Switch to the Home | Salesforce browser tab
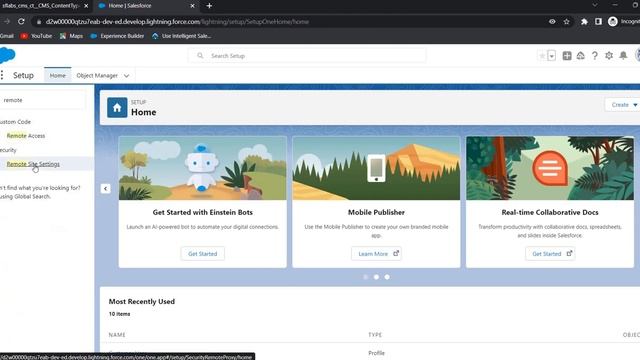This screenshot has height=360, width=640. (x=146, y=6)
